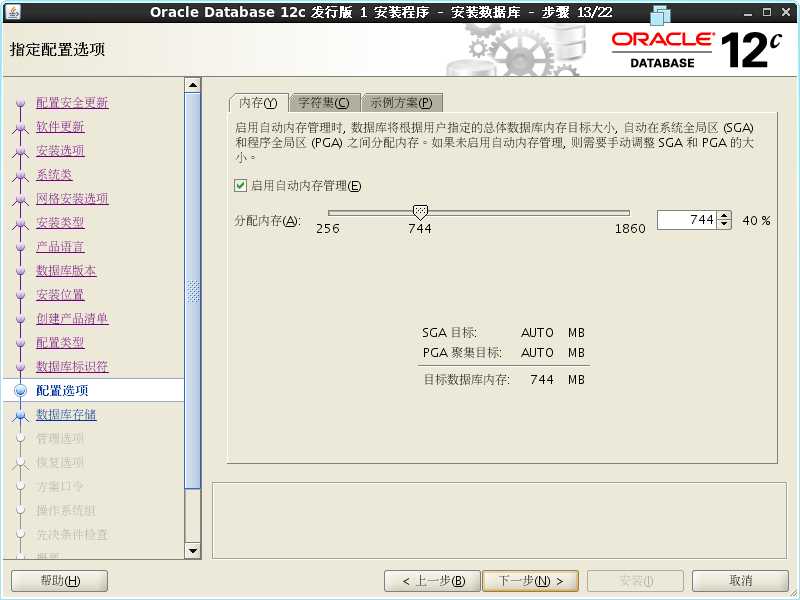Viewport: 800px width, 600px height.
Task: Click the 分配内存 slider thumb at 744
Action: tap(420, 212)
